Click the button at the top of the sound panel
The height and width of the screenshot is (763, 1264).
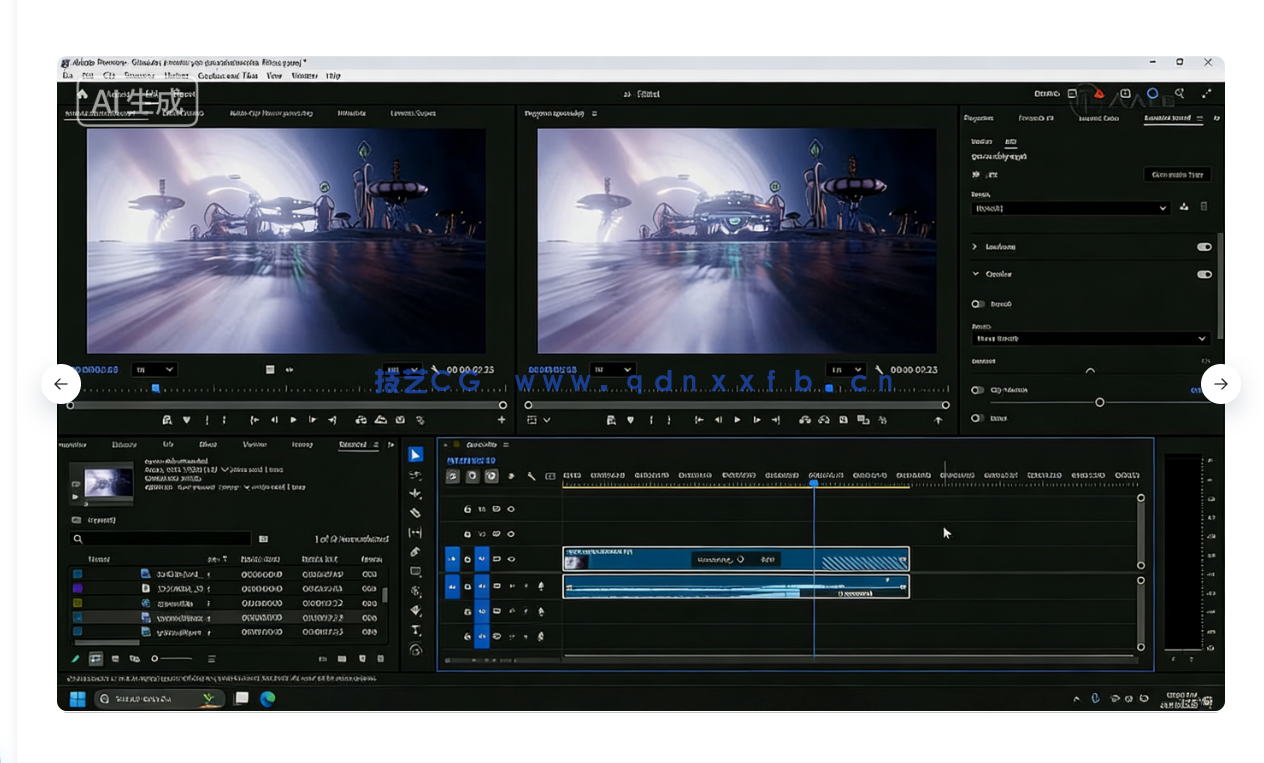[x=1177, y=174]
